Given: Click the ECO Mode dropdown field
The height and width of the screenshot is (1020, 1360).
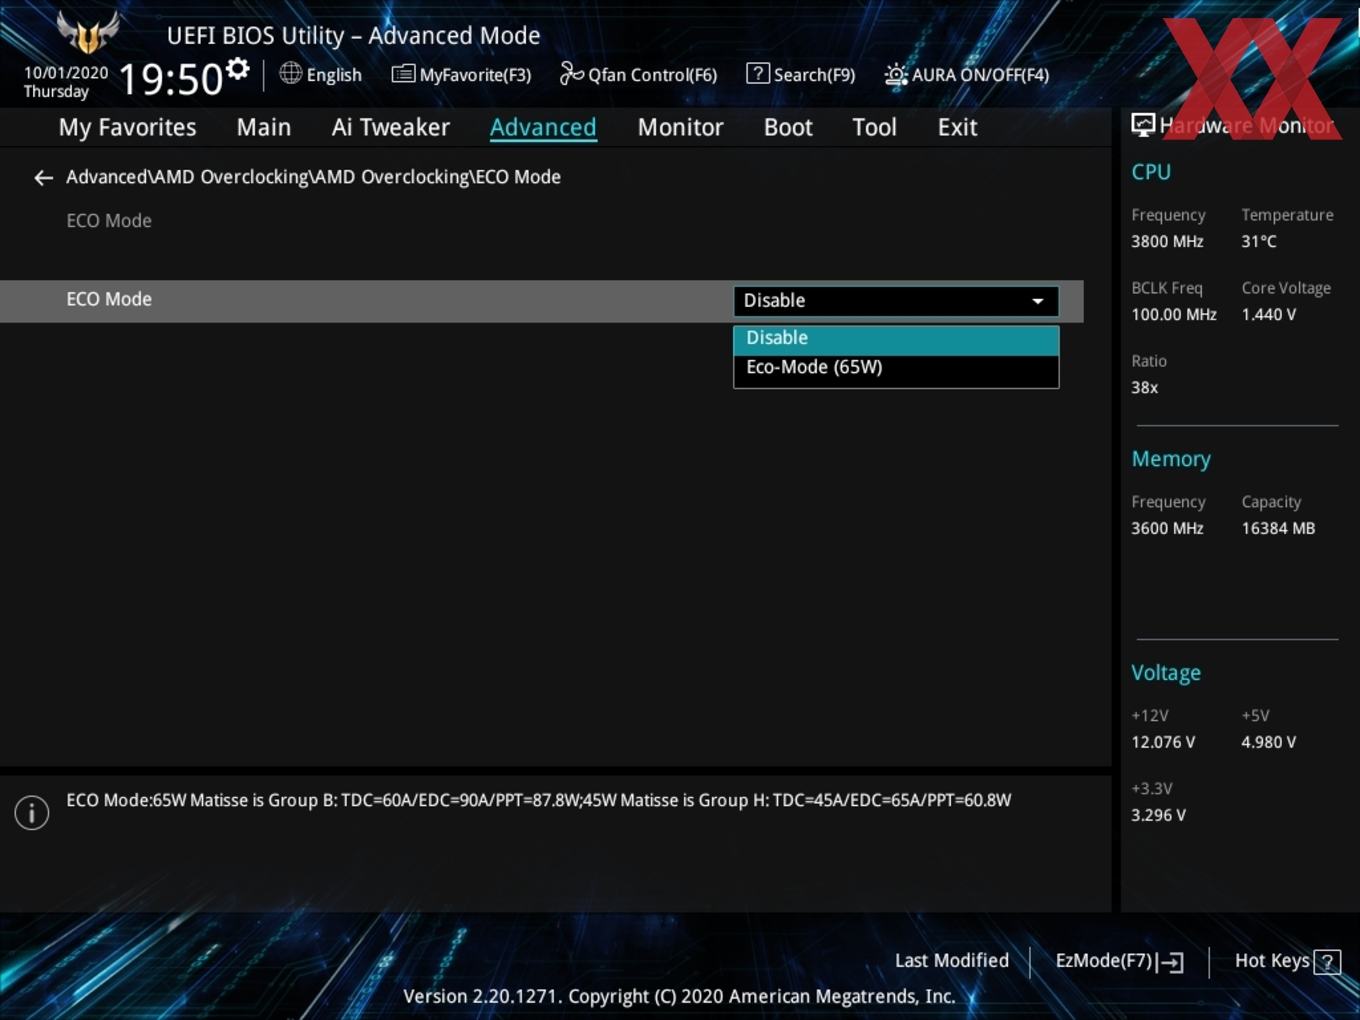Looking at the screenshot, I should 896,301.
